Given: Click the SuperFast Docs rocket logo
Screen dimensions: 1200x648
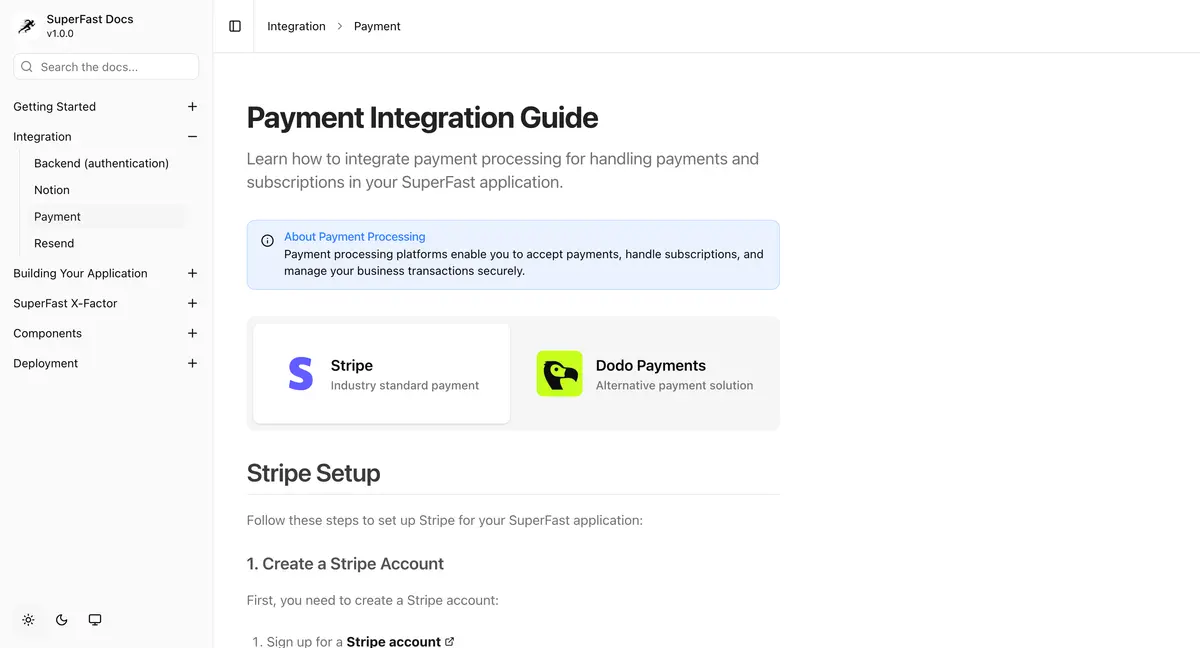Looking at the screenshot, I should [x=26, y=25].
